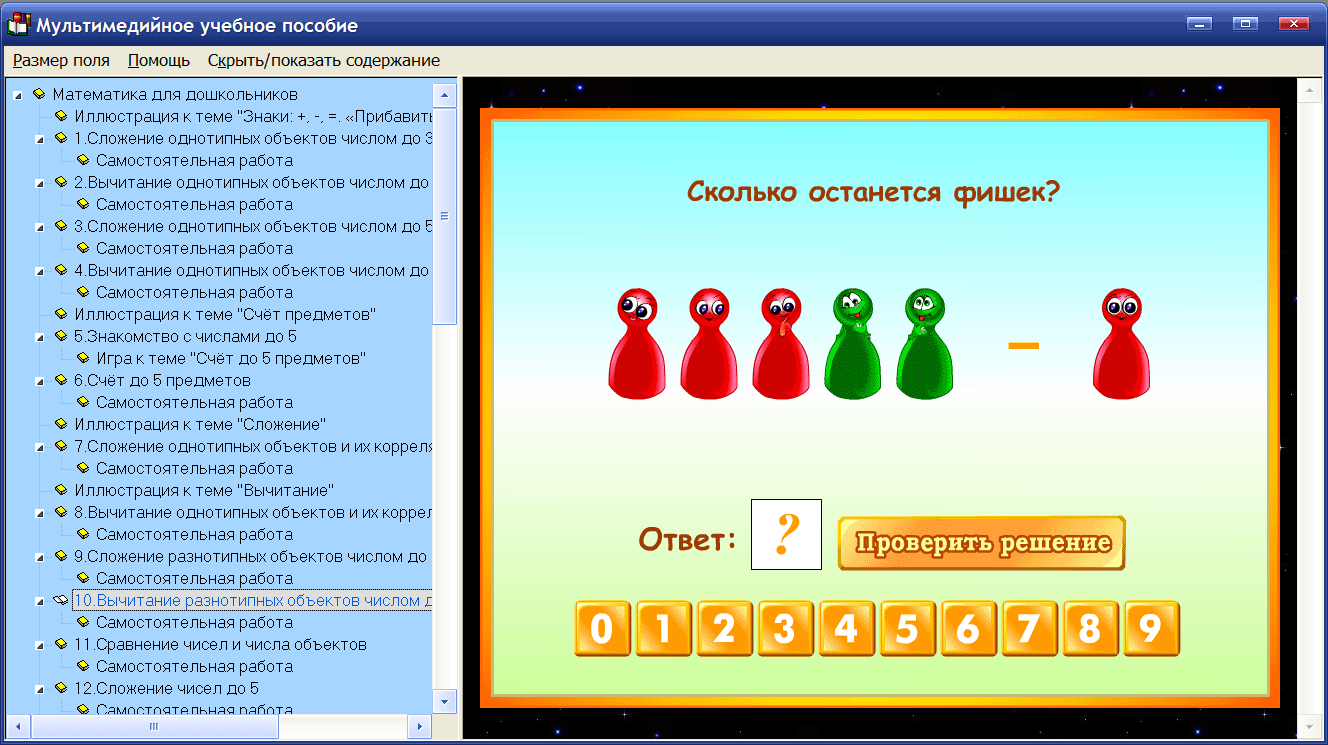Click the book icon of item 7.Сложение однотипных объектов
This screenshot has width=1328, height=745.
[x=61, y=446]
